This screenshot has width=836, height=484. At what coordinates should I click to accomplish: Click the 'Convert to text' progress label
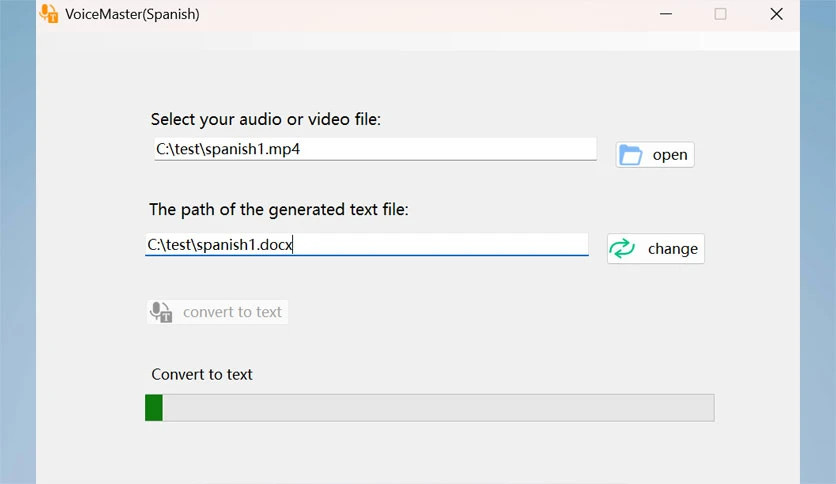click(x=202, y=374)
